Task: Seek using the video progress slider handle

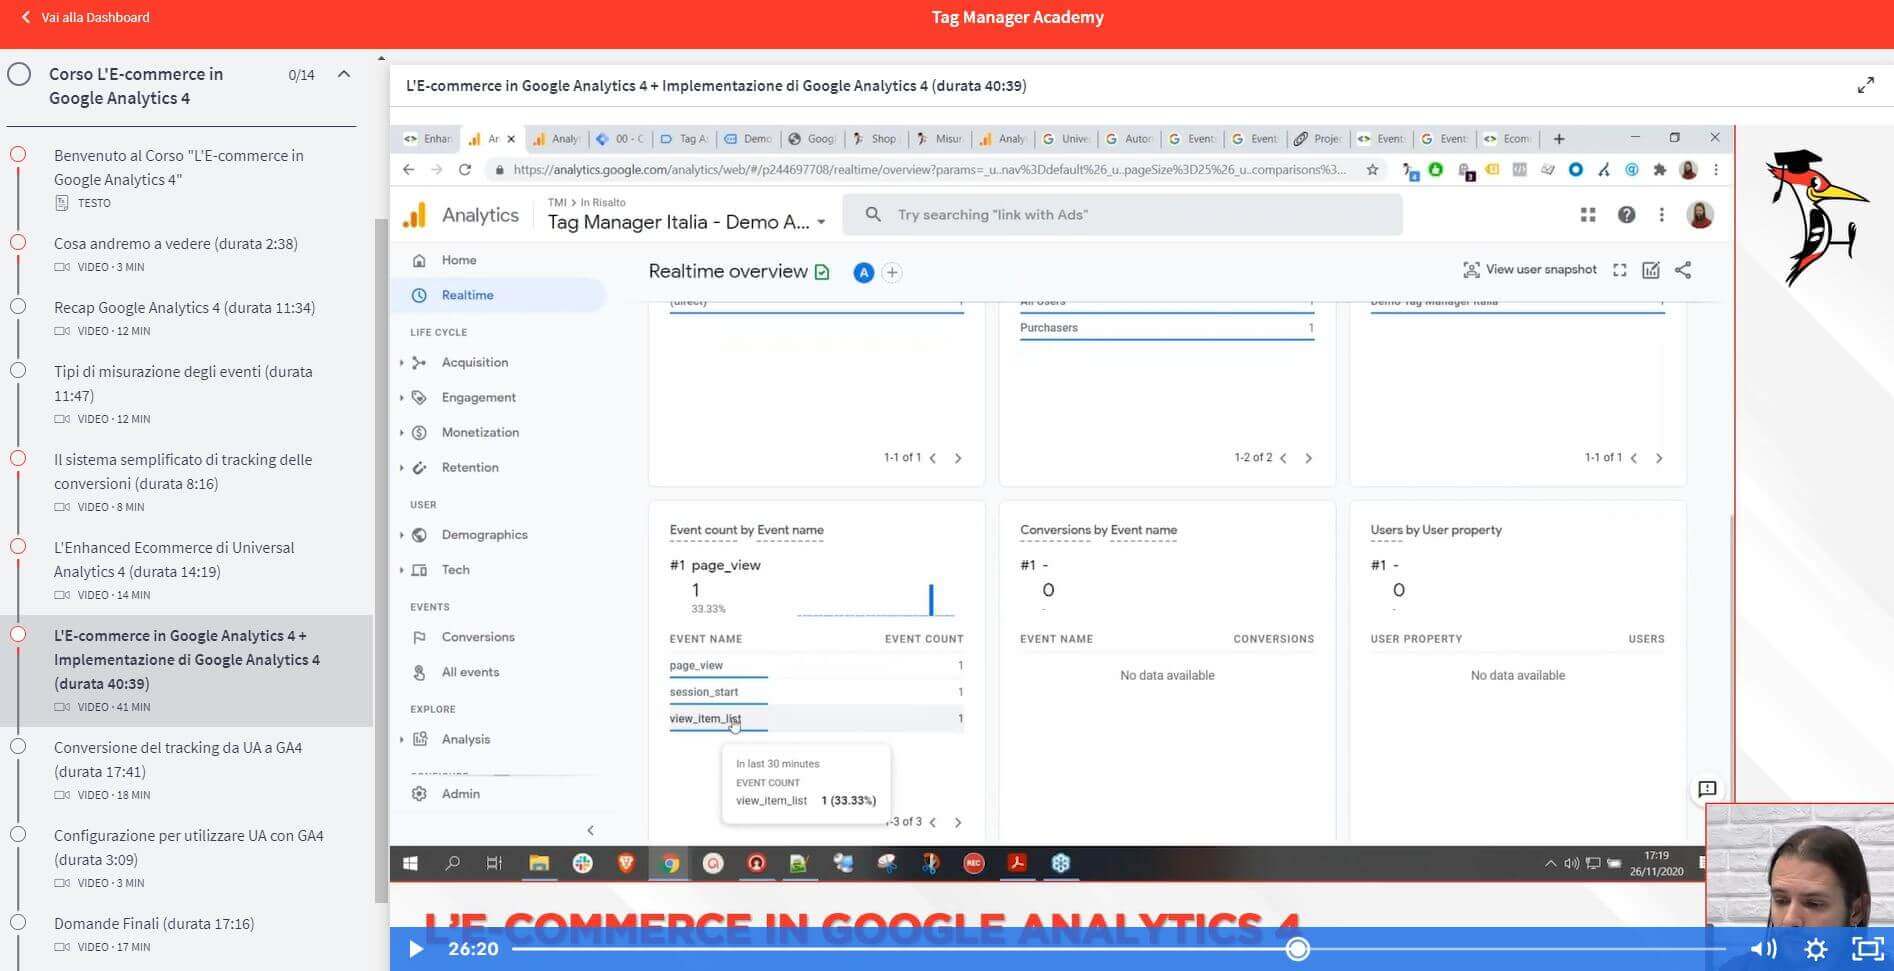Action: [x=1297, y=949]
